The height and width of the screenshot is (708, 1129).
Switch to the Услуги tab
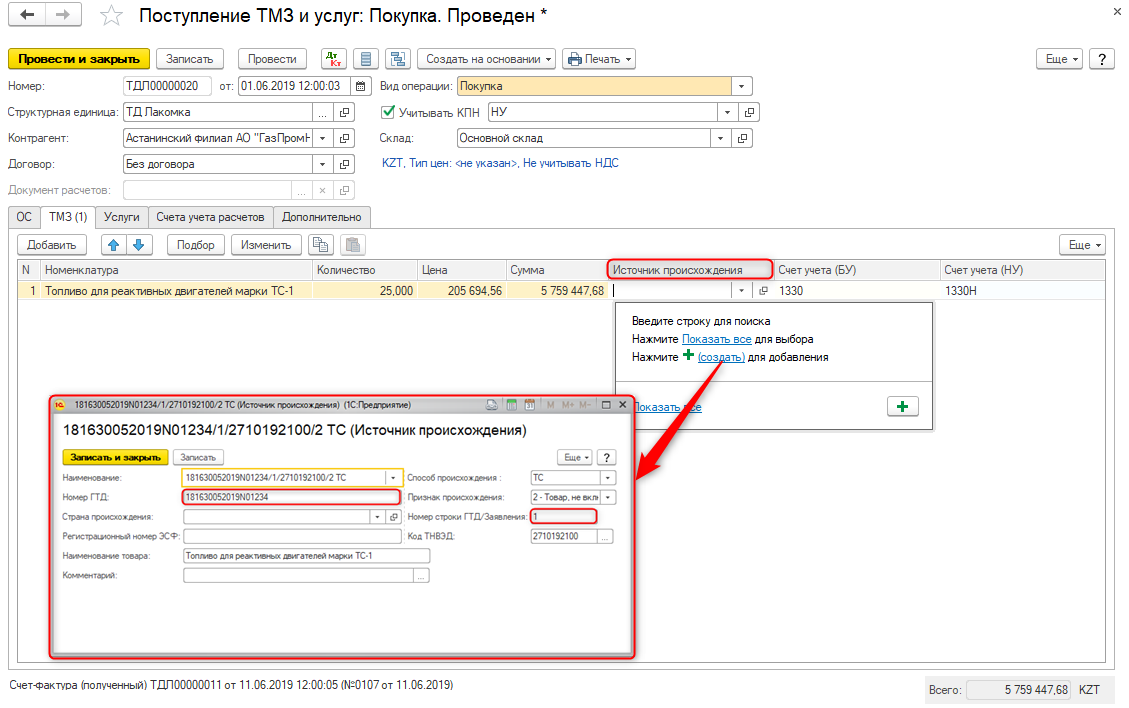click(x=122, y=216)
